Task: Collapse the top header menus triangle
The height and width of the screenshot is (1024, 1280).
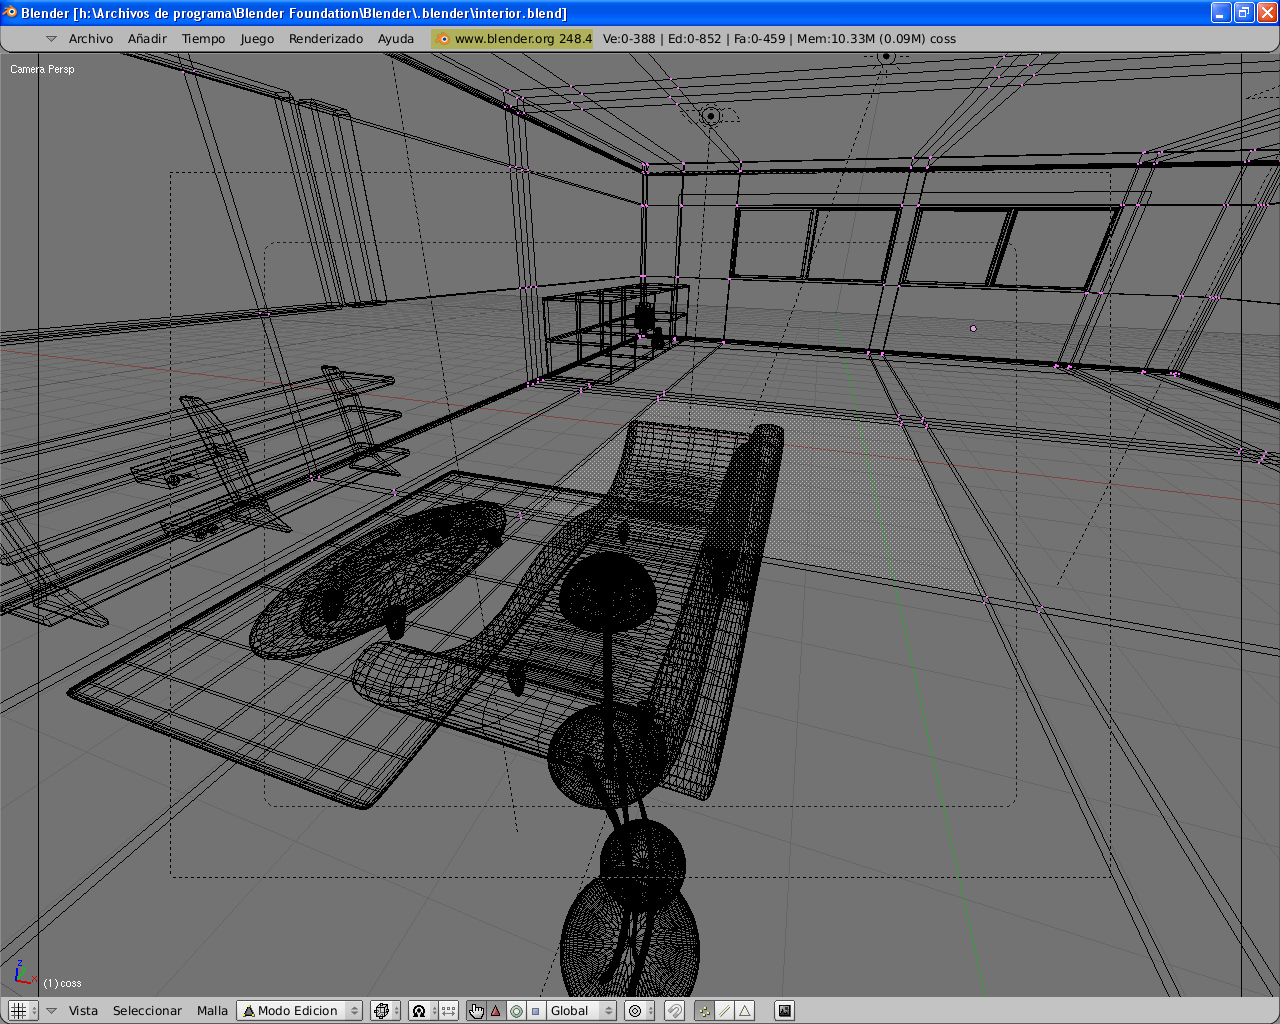Action: (x=52, y=39)
